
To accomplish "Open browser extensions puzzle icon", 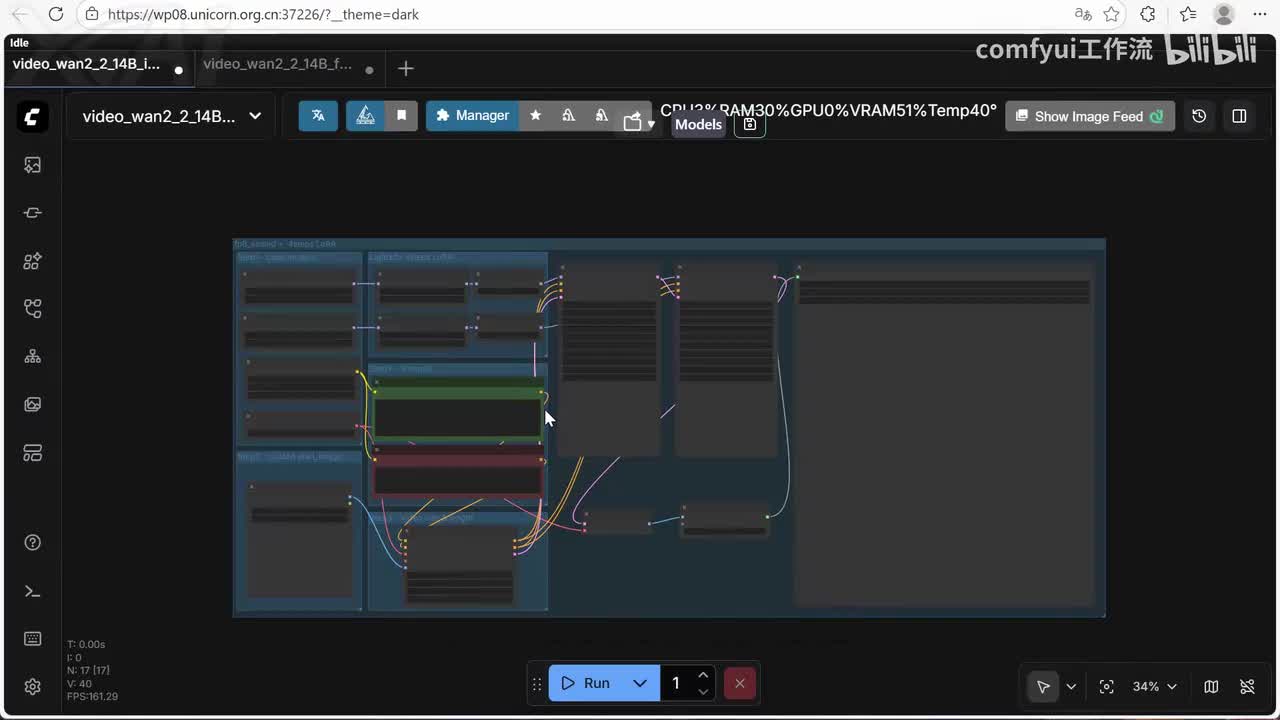I will point(1148,14).
